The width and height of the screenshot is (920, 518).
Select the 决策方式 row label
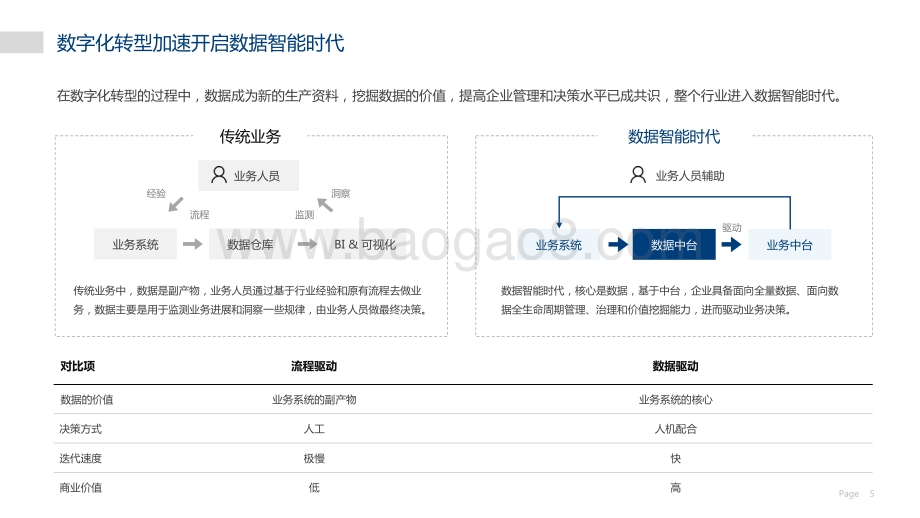click(80, 429)
